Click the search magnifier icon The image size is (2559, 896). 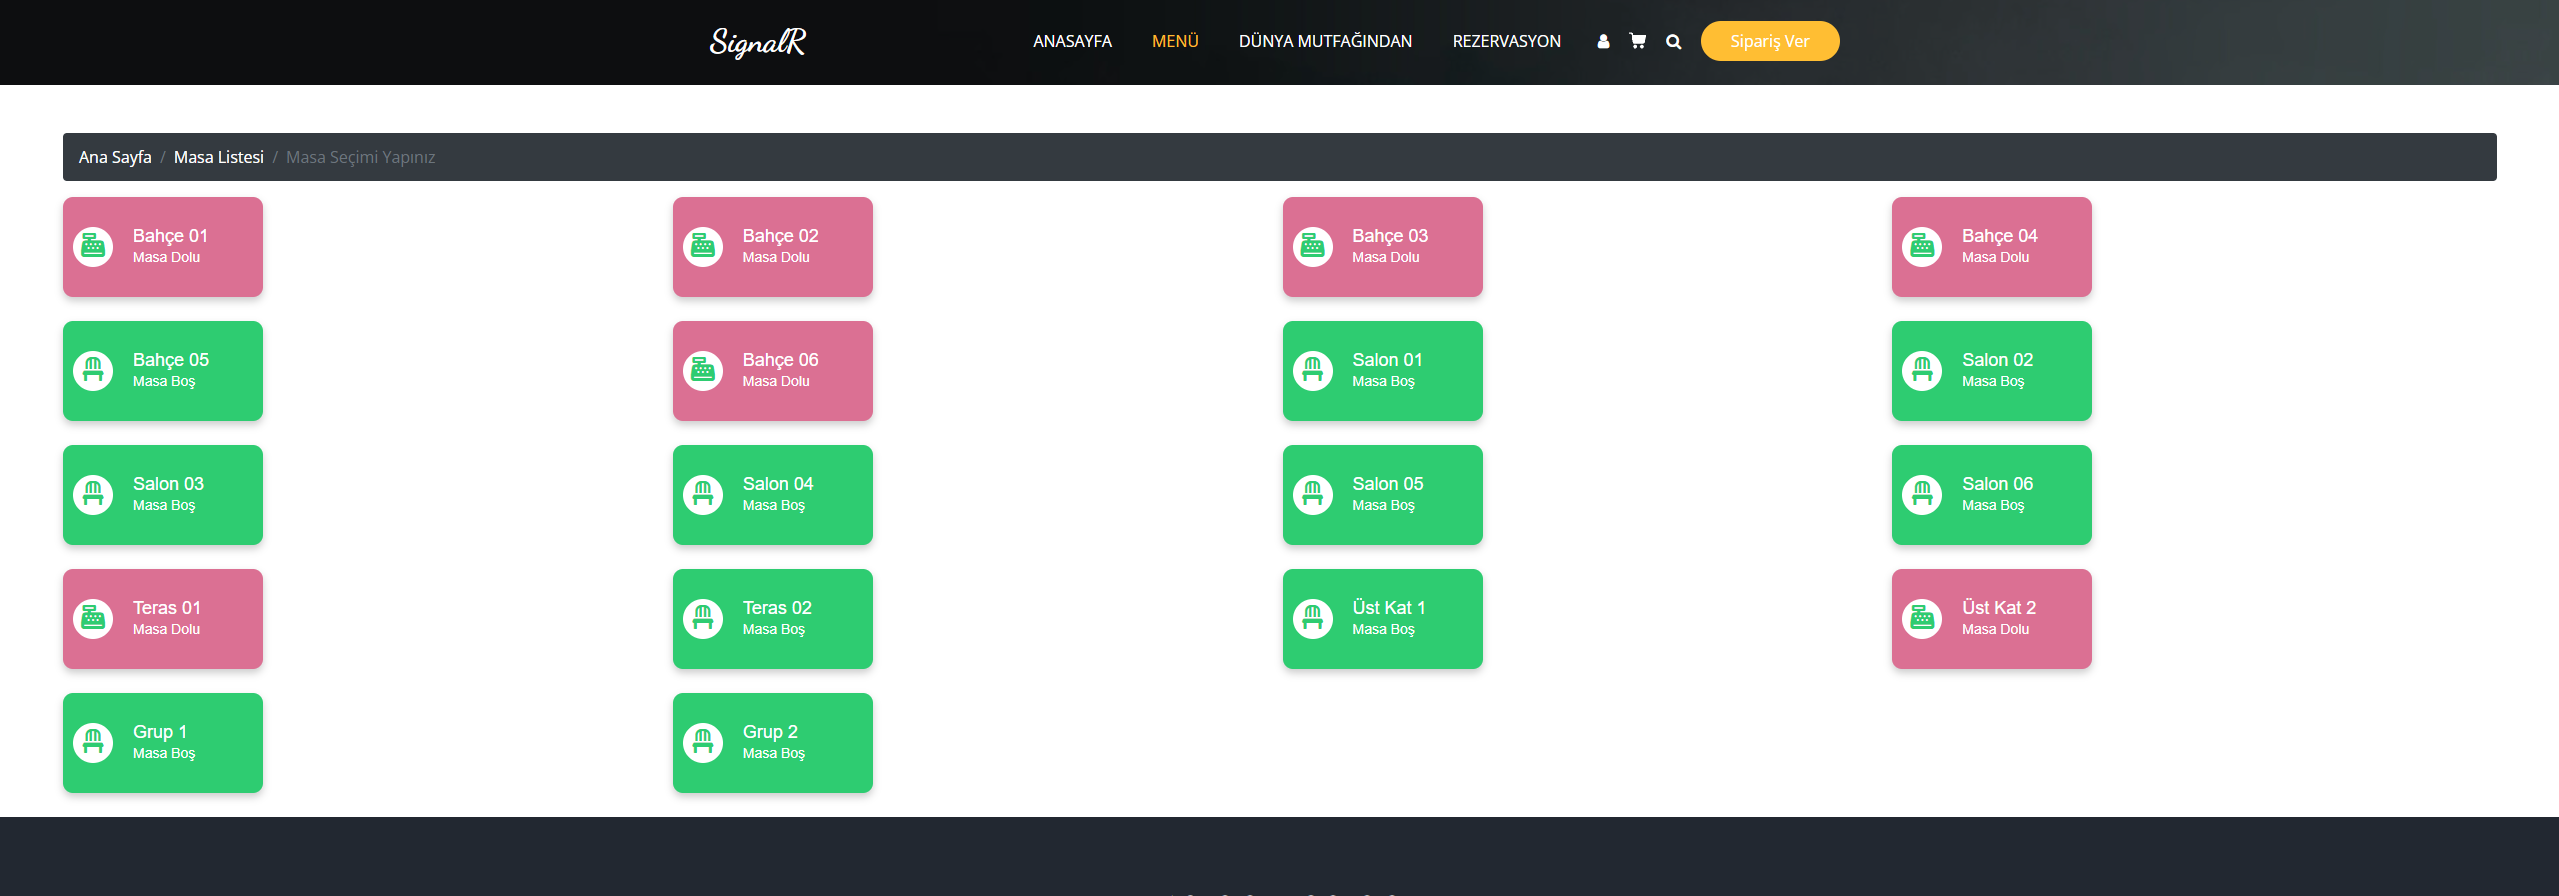[1673, 42]
